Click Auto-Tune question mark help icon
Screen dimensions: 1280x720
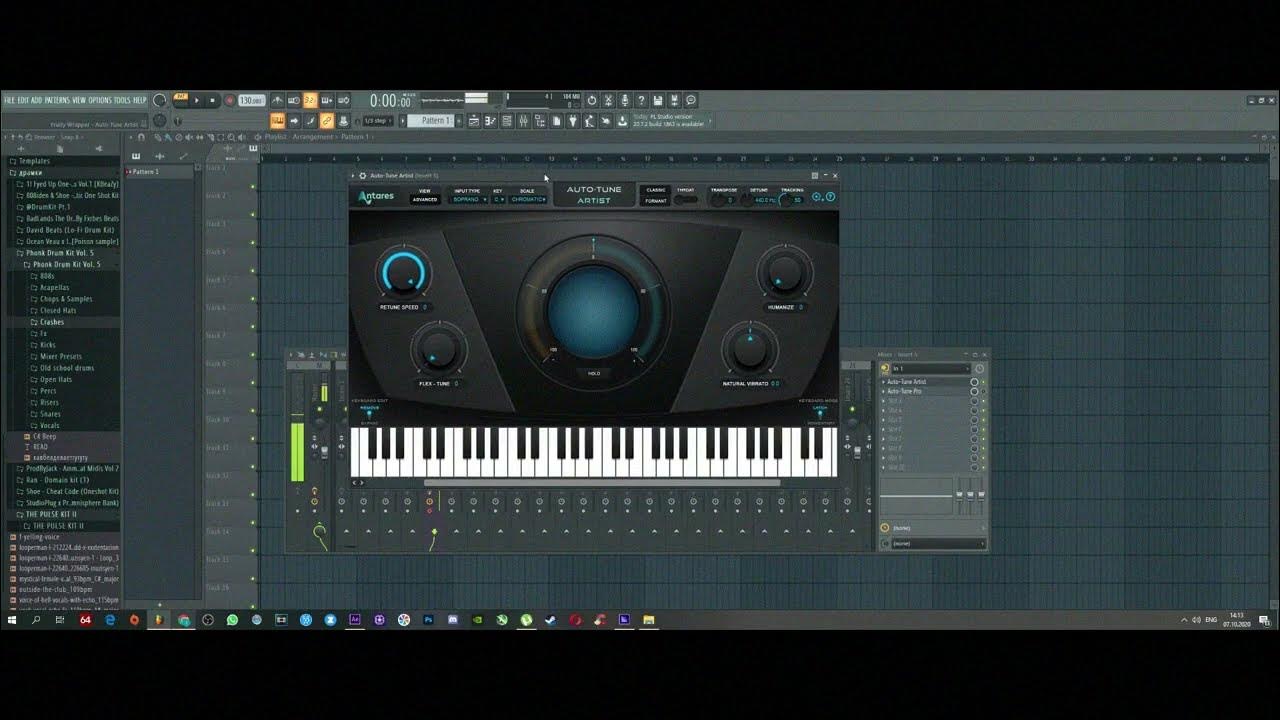831,197
